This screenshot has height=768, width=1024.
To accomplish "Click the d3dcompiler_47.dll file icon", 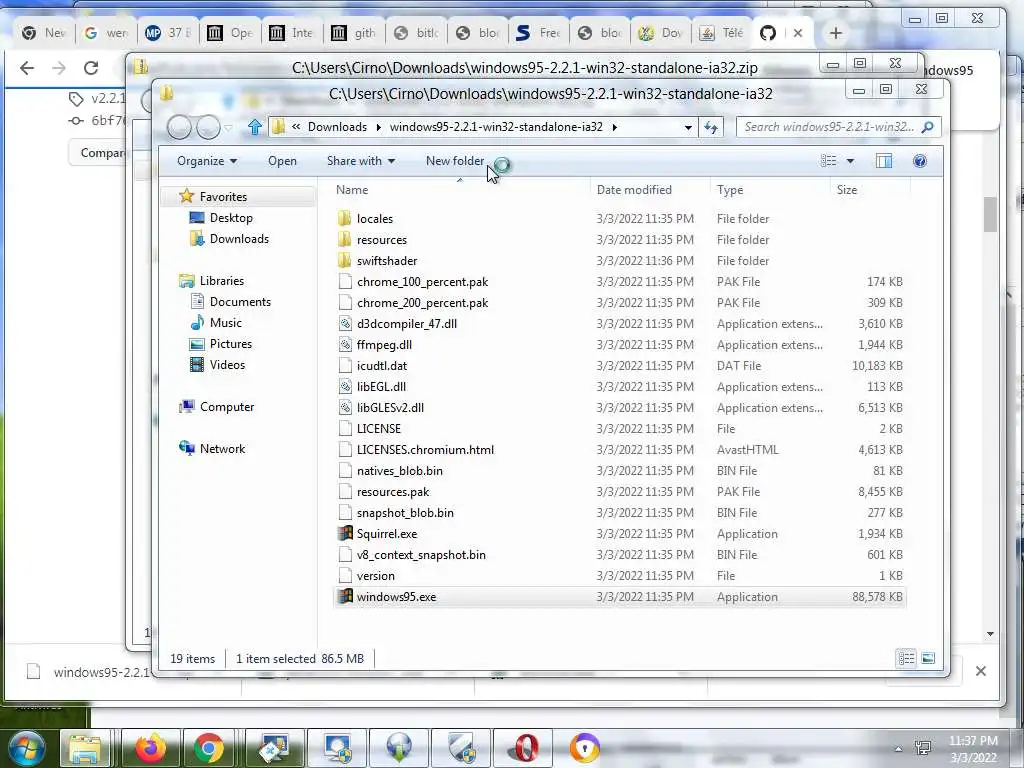I will 345,323.
